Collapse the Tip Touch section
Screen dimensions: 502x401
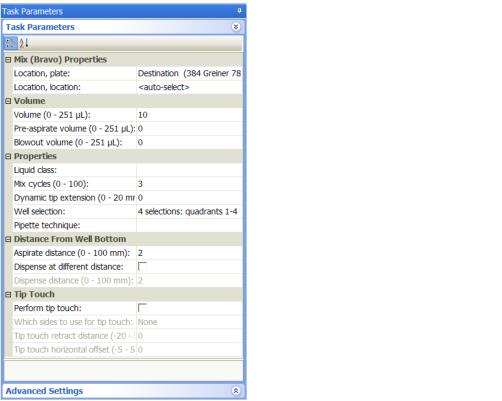coord(8,295)
